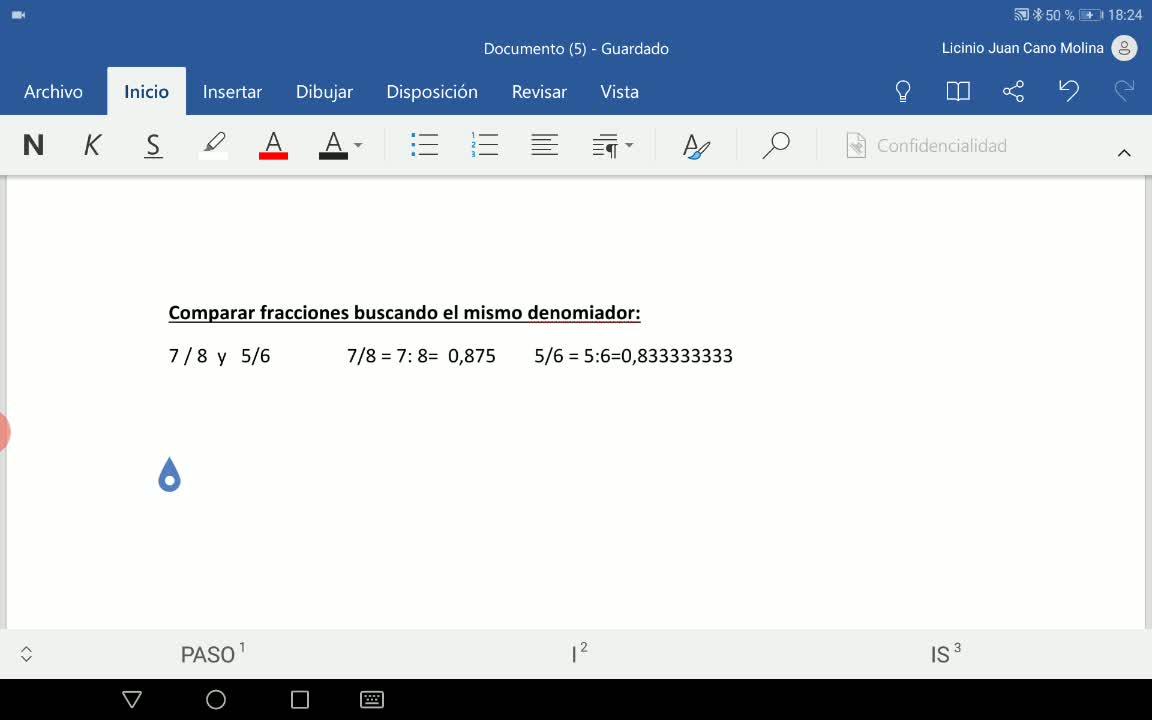The height and width of the screenshot is (720, 1152).
Task: Open the search magnifier tool
Action: [776, 145]
